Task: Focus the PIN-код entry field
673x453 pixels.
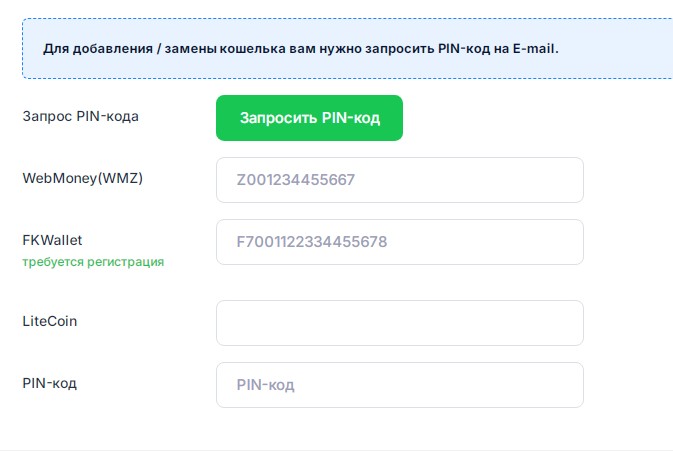Action: [x=399, y=385]
